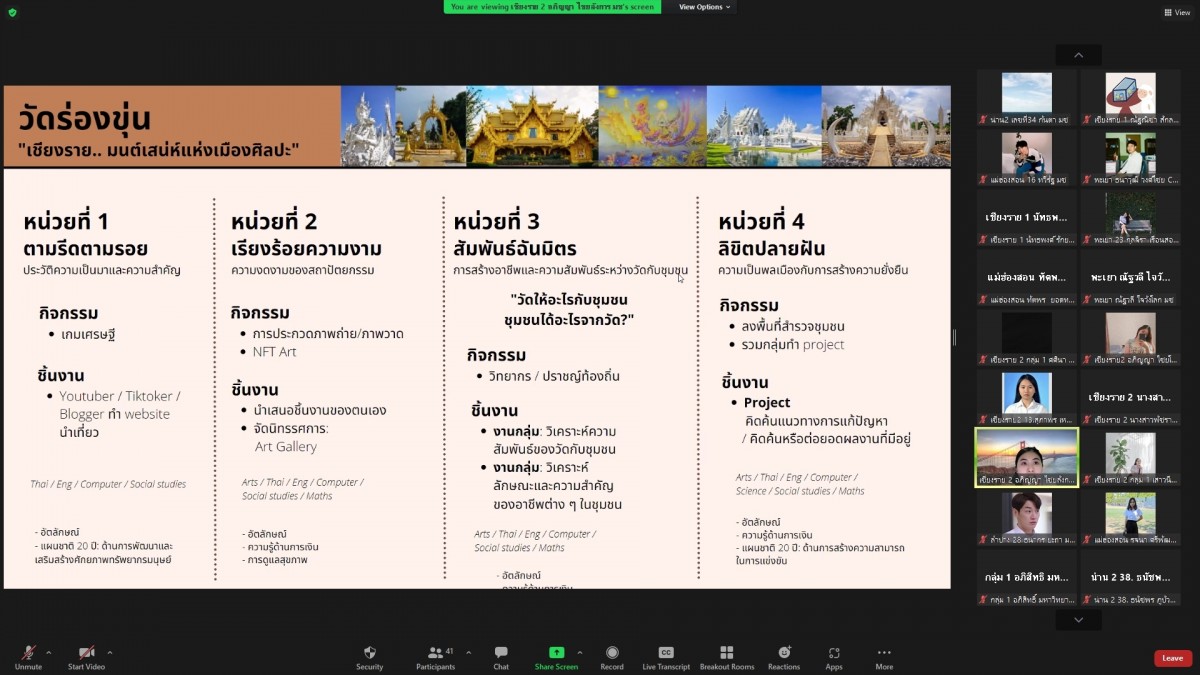Screen dimensions: 1200x675
Task: Expand the caret beside Participants
Action: [x=467, y=652]
